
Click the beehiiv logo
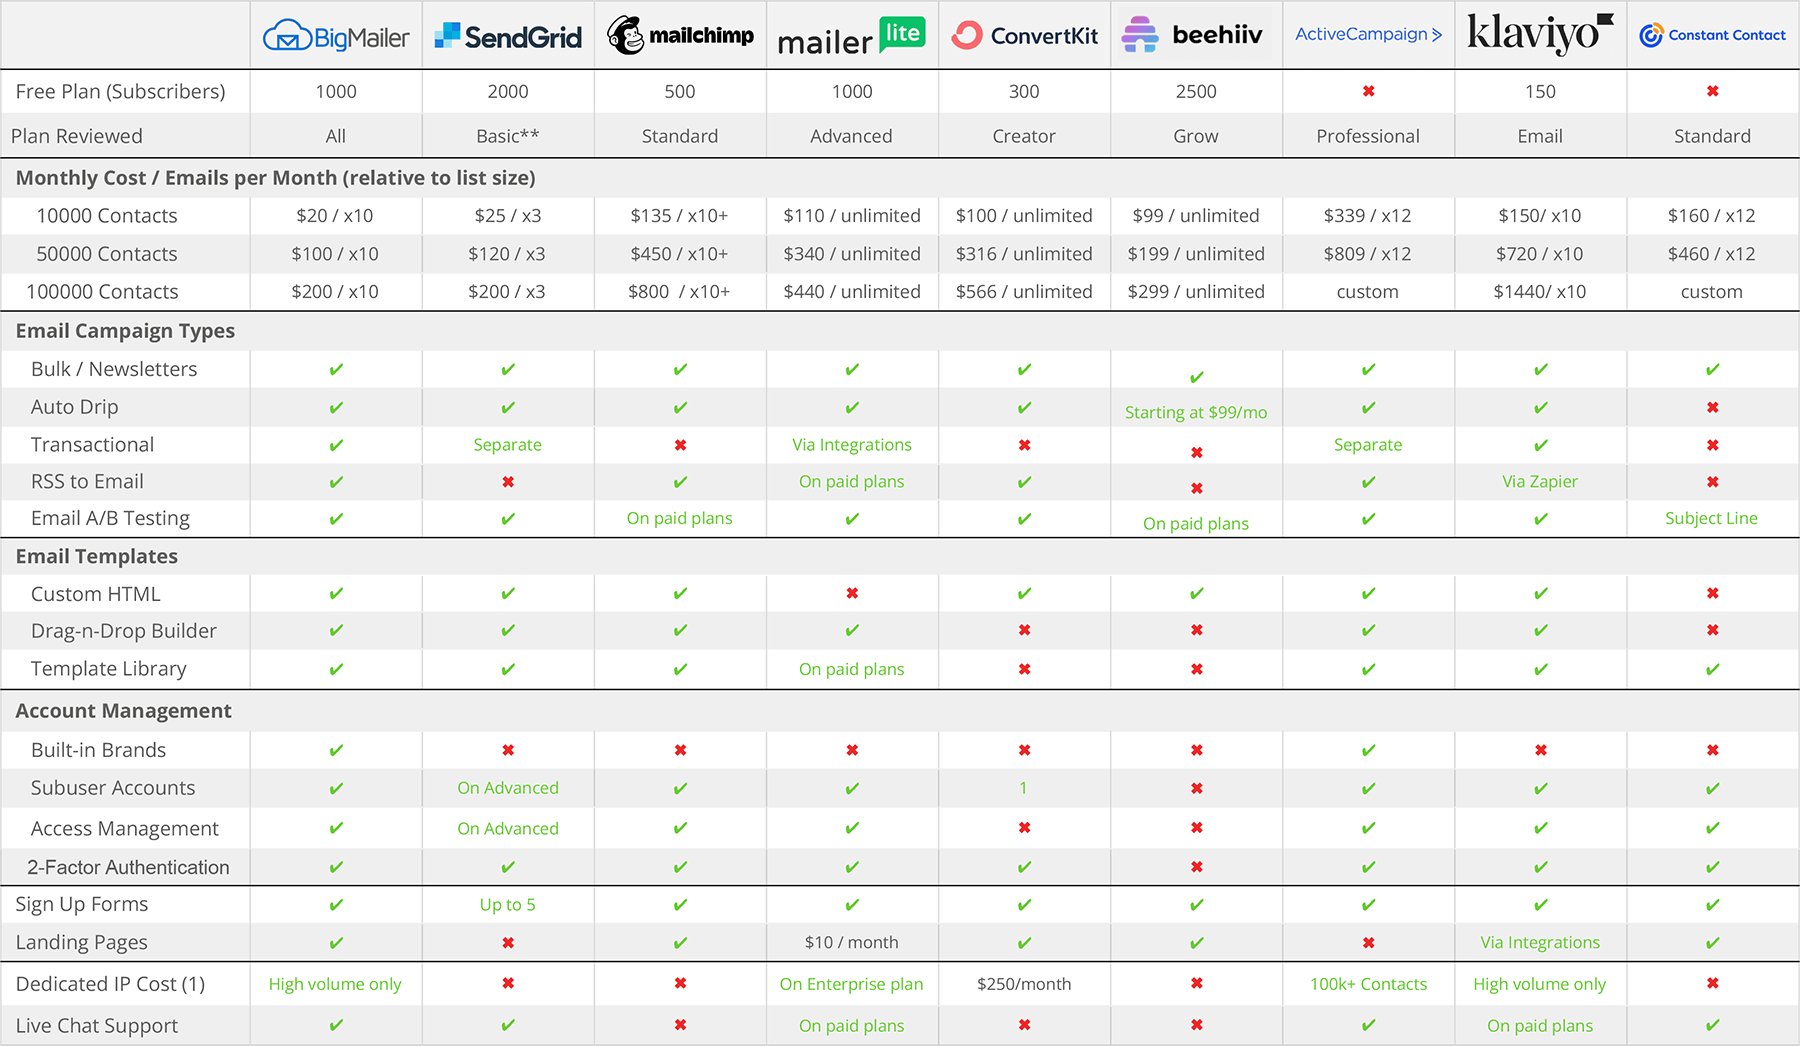[x=1192, y=35]
